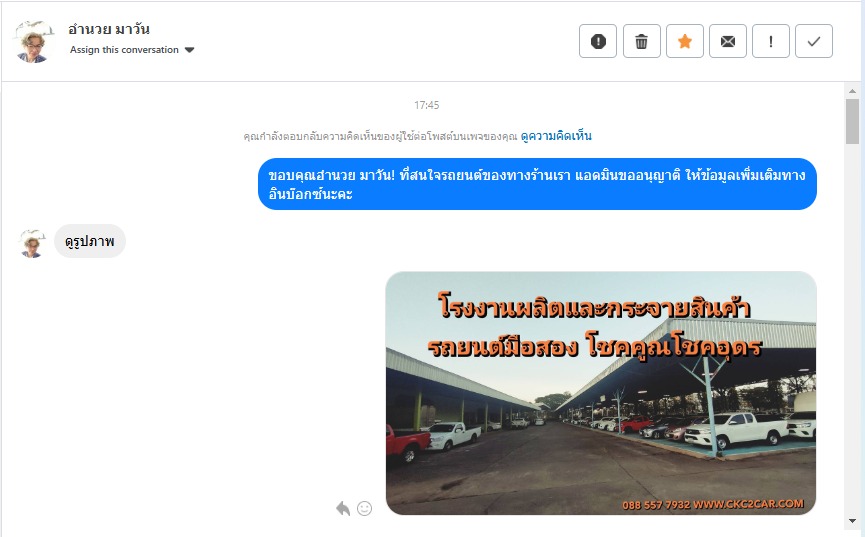Add emoji reaction with the smiley icon
Screen dimensions: 865x537
[365, 508]
